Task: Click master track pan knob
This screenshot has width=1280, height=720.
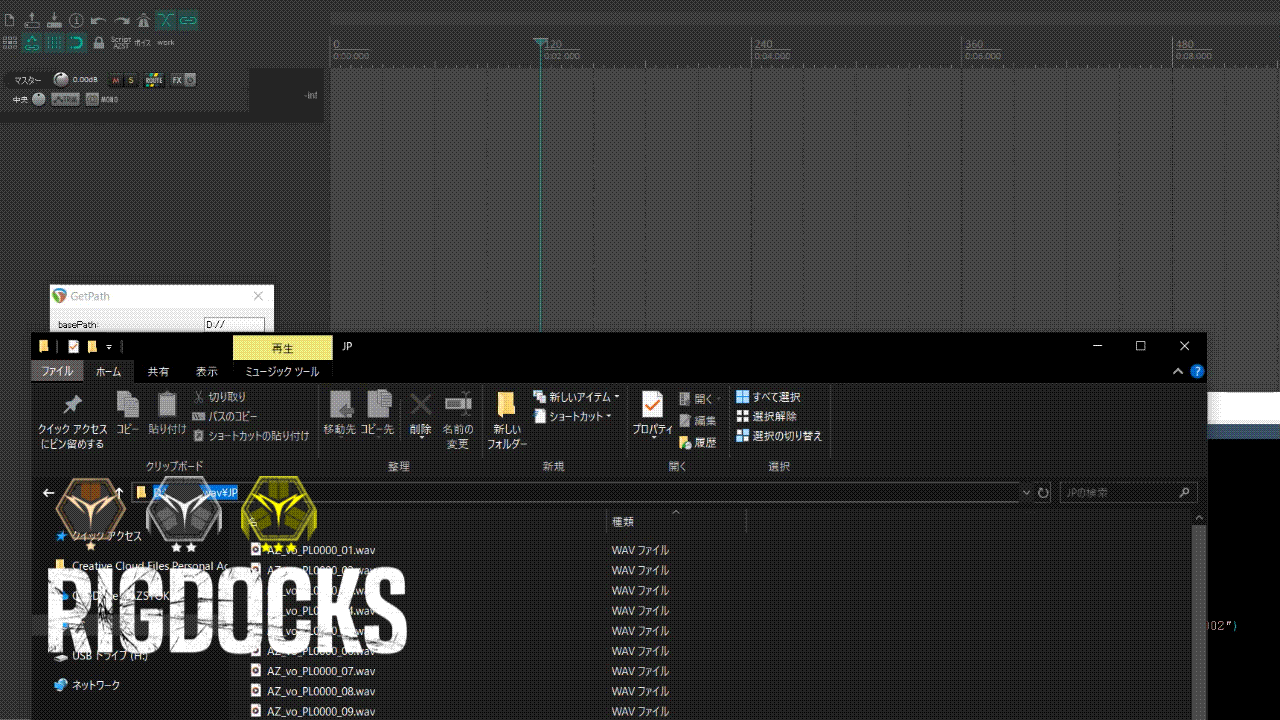Action: point(38,99)
